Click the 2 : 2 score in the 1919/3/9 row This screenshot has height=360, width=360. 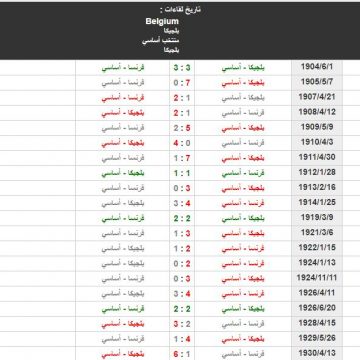182,219
